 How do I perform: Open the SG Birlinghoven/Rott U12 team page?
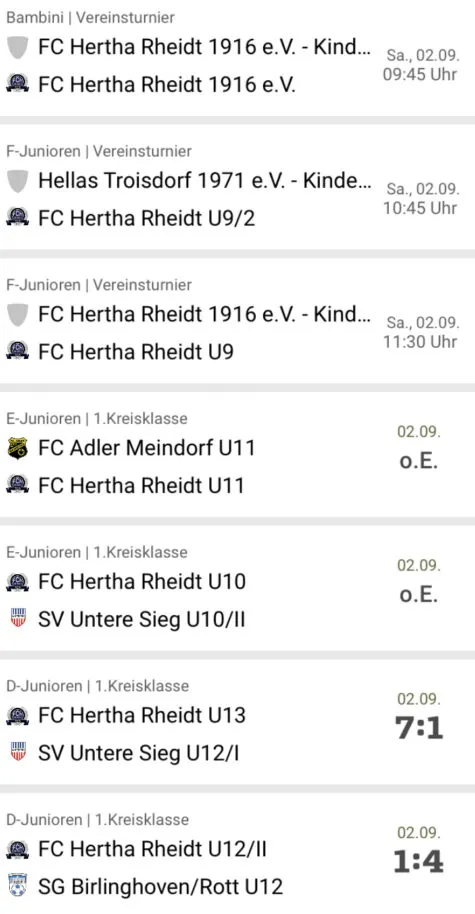[x=160, y=887]
